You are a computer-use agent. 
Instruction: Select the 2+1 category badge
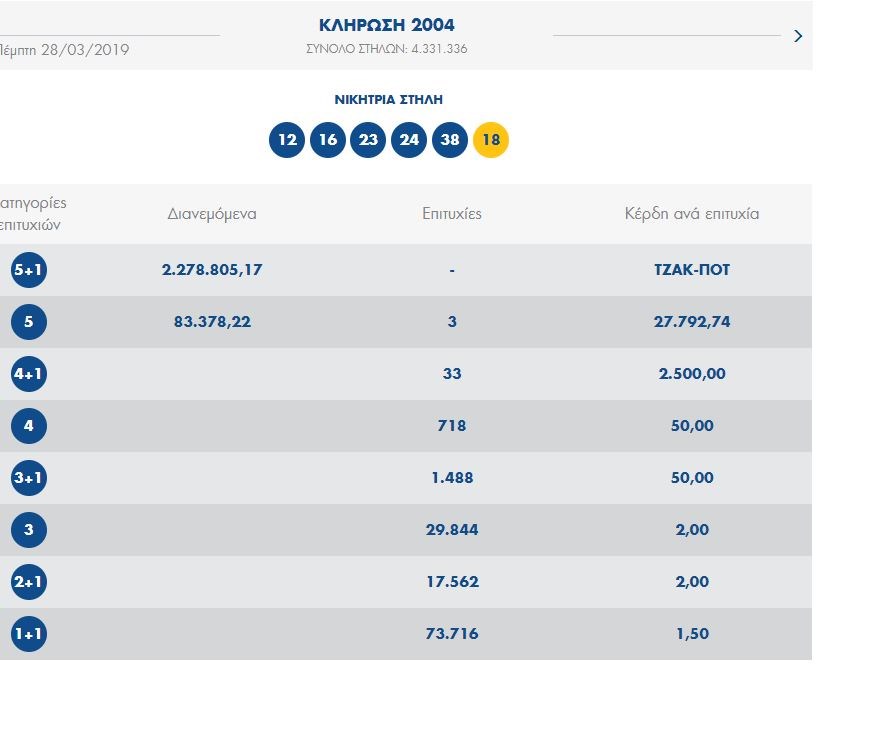(28, 582)
